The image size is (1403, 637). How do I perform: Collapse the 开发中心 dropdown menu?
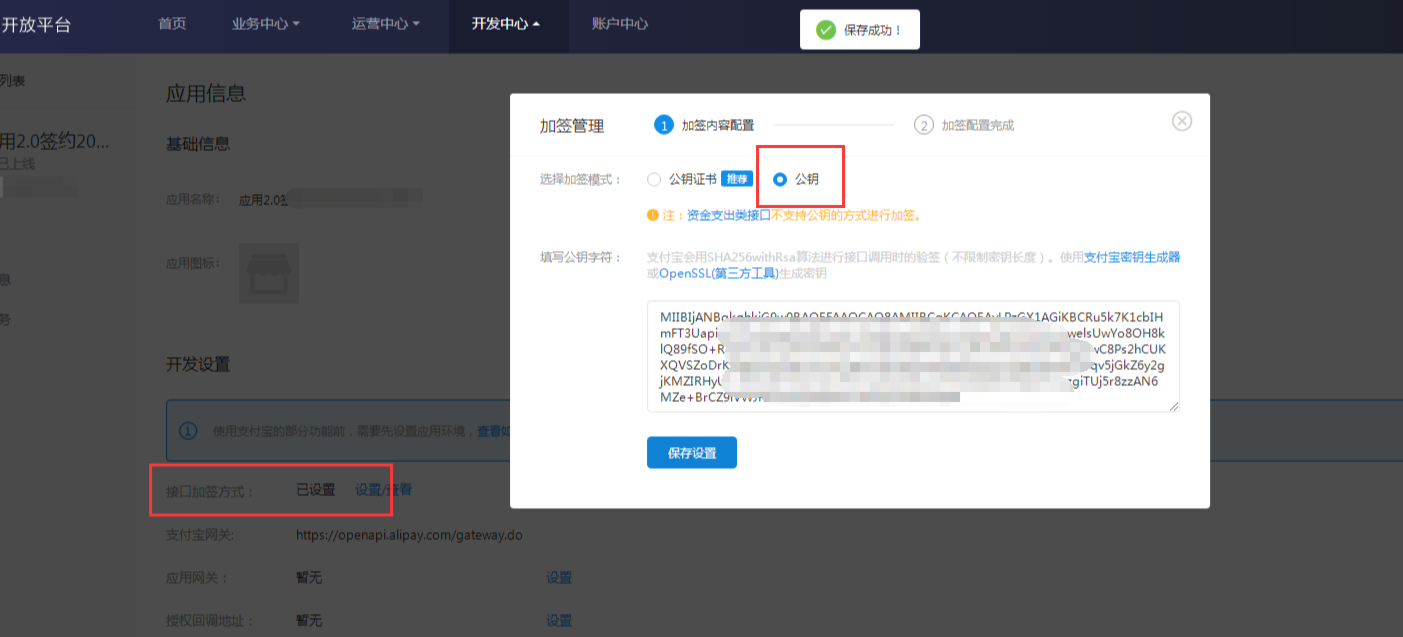tap(505, 24)
